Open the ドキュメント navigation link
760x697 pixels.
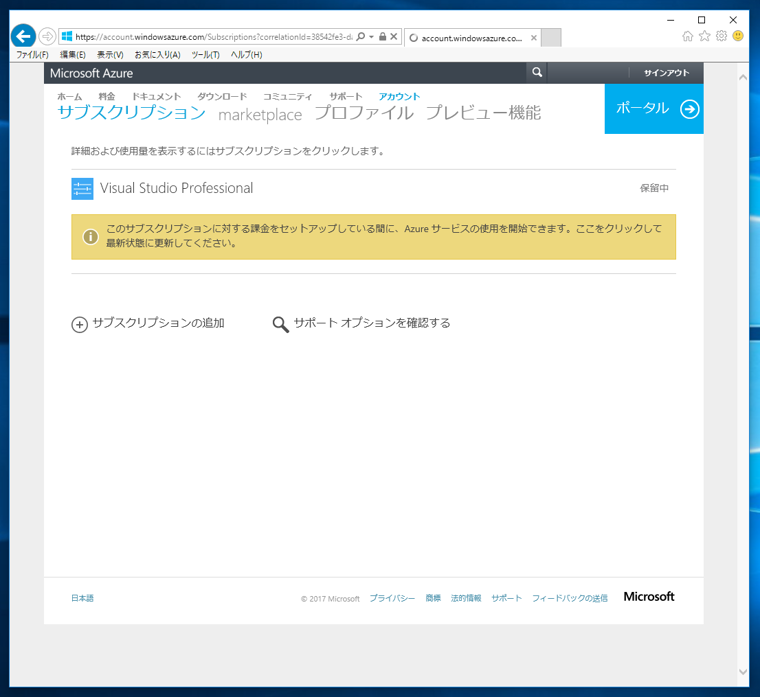156,96
